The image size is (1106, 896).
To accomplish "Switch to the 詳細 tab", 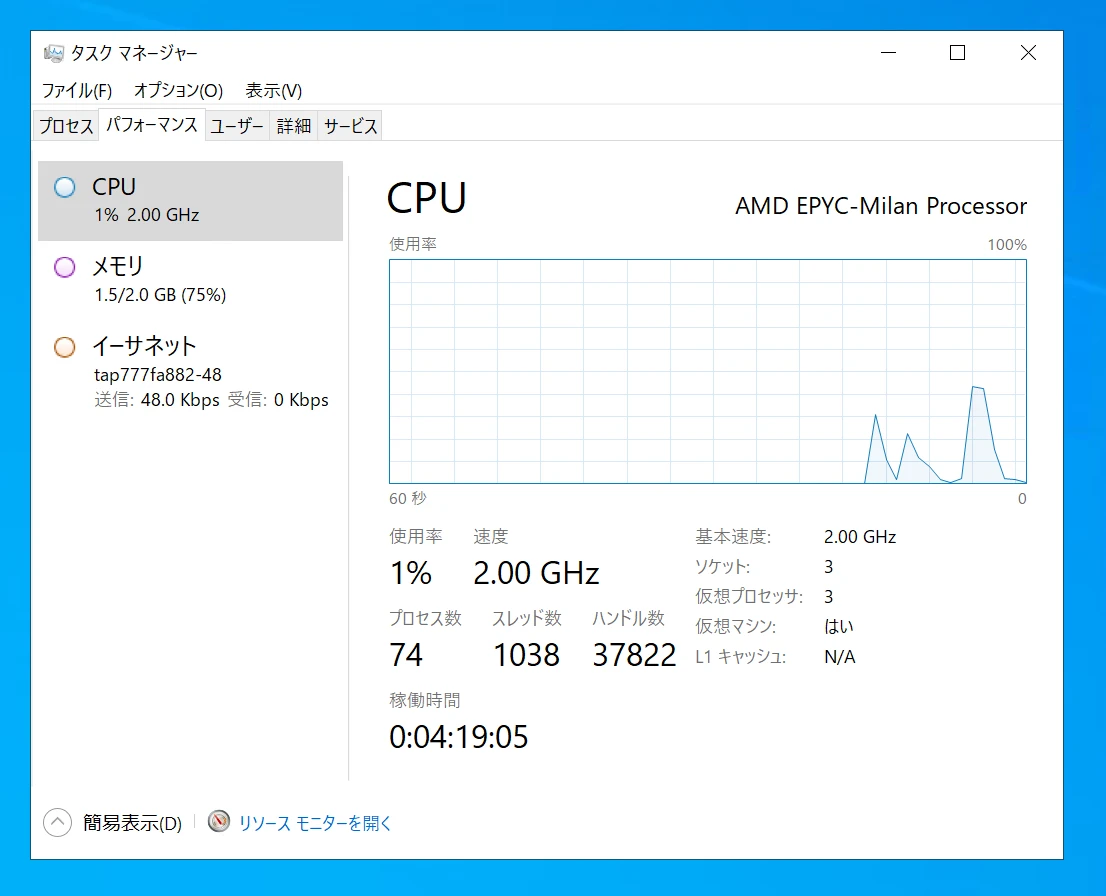I will coord(293,126).
